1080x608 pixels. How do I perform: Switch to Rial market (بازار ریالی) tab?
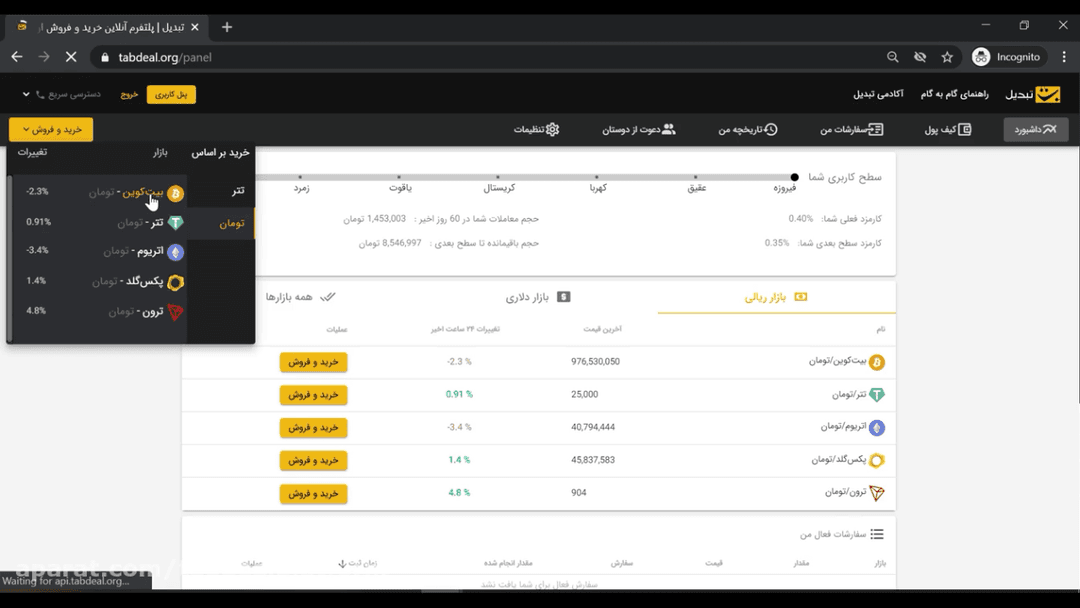coord(776,297)
